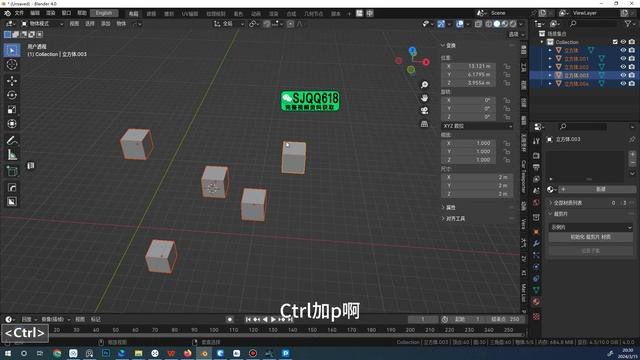Open the Object properties tab (orange square)
The width and height of the screenshot is (640, 360).
coord(536,232)
